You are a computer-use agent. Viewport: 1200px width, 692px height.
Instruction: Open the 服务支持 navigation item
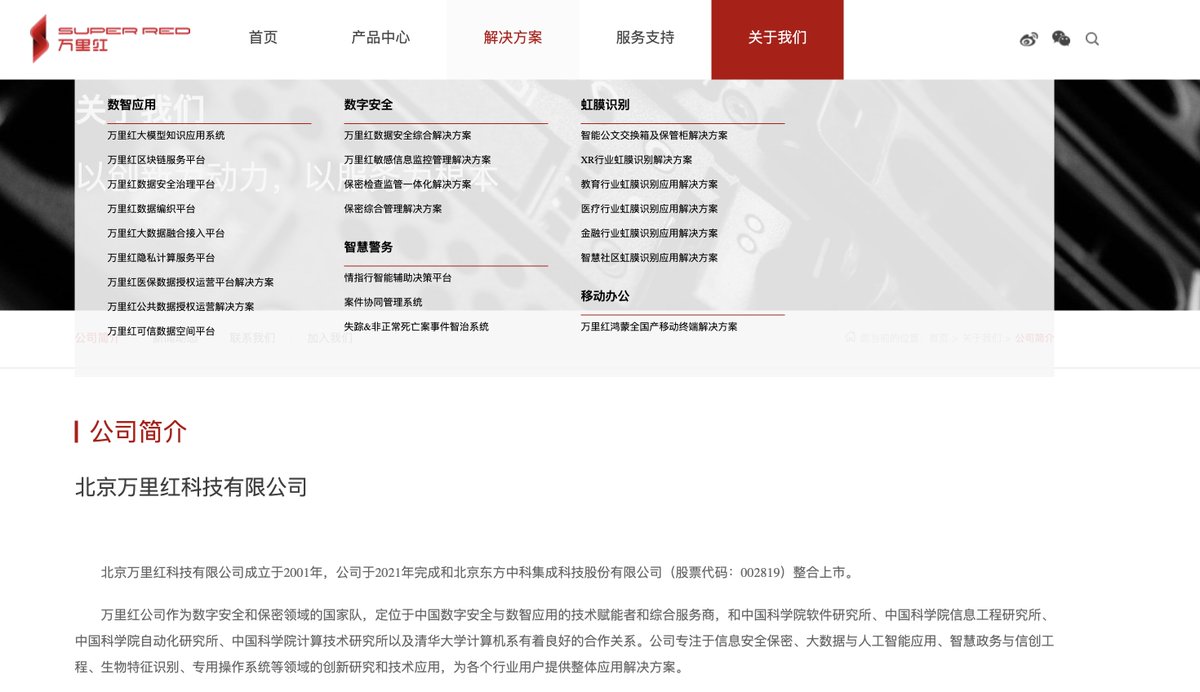coord(645,38)
